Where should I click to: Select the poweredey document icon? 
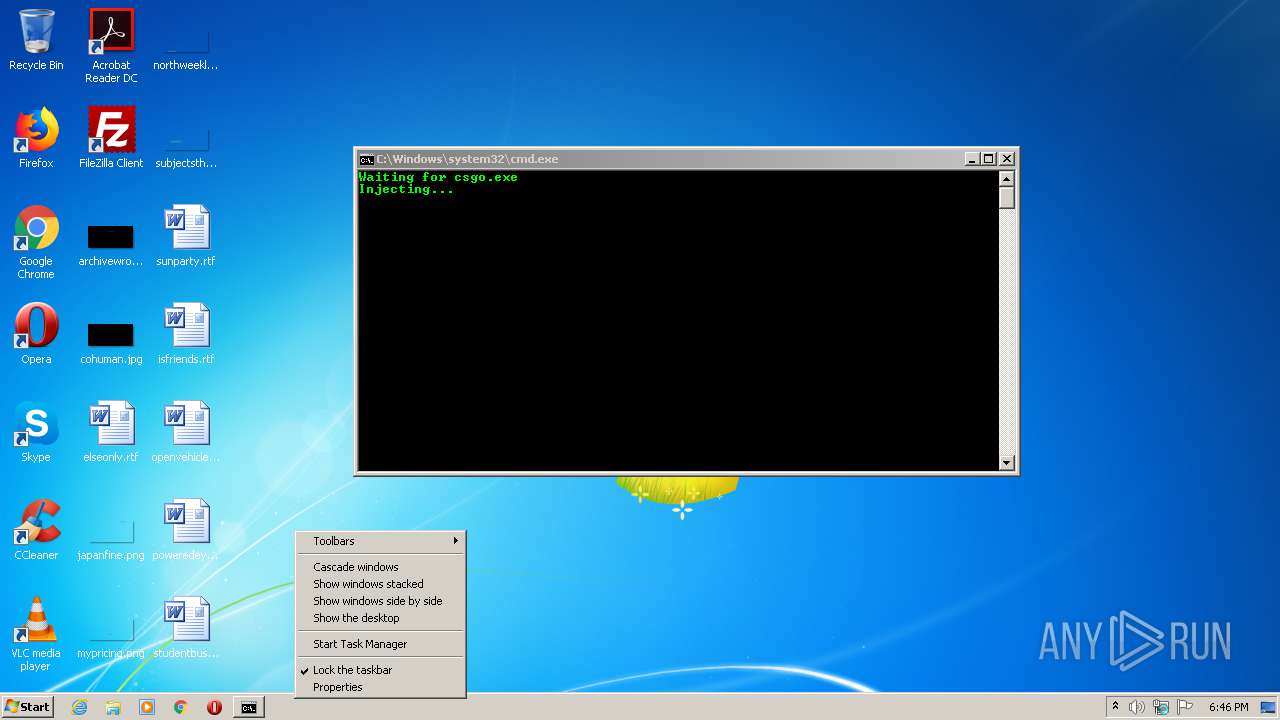pyautogui.click(x=186, y=530)
